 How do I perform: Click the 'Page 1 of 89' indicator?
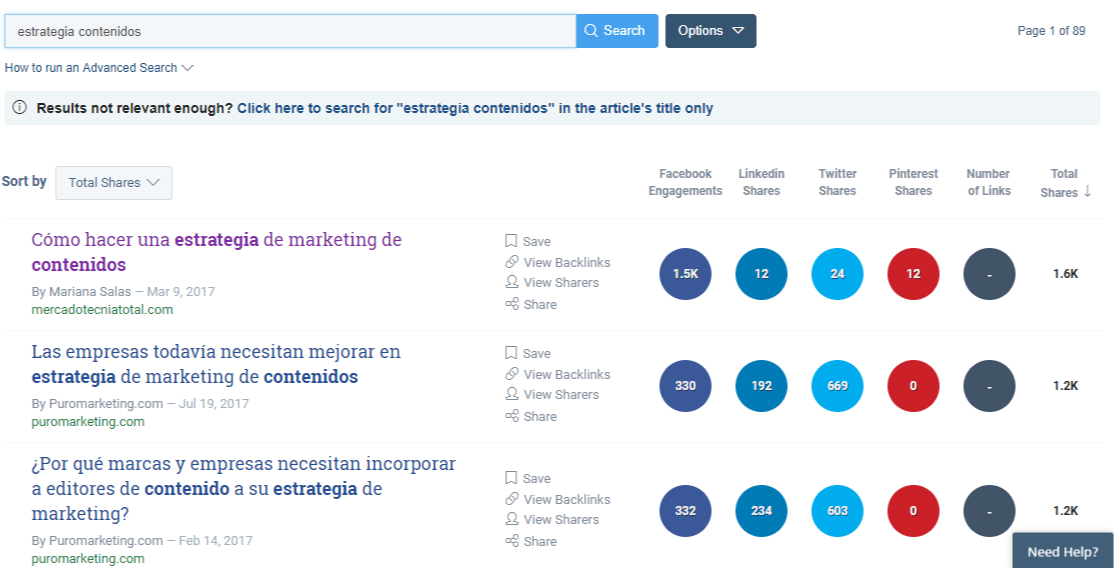coord(1051,31)
